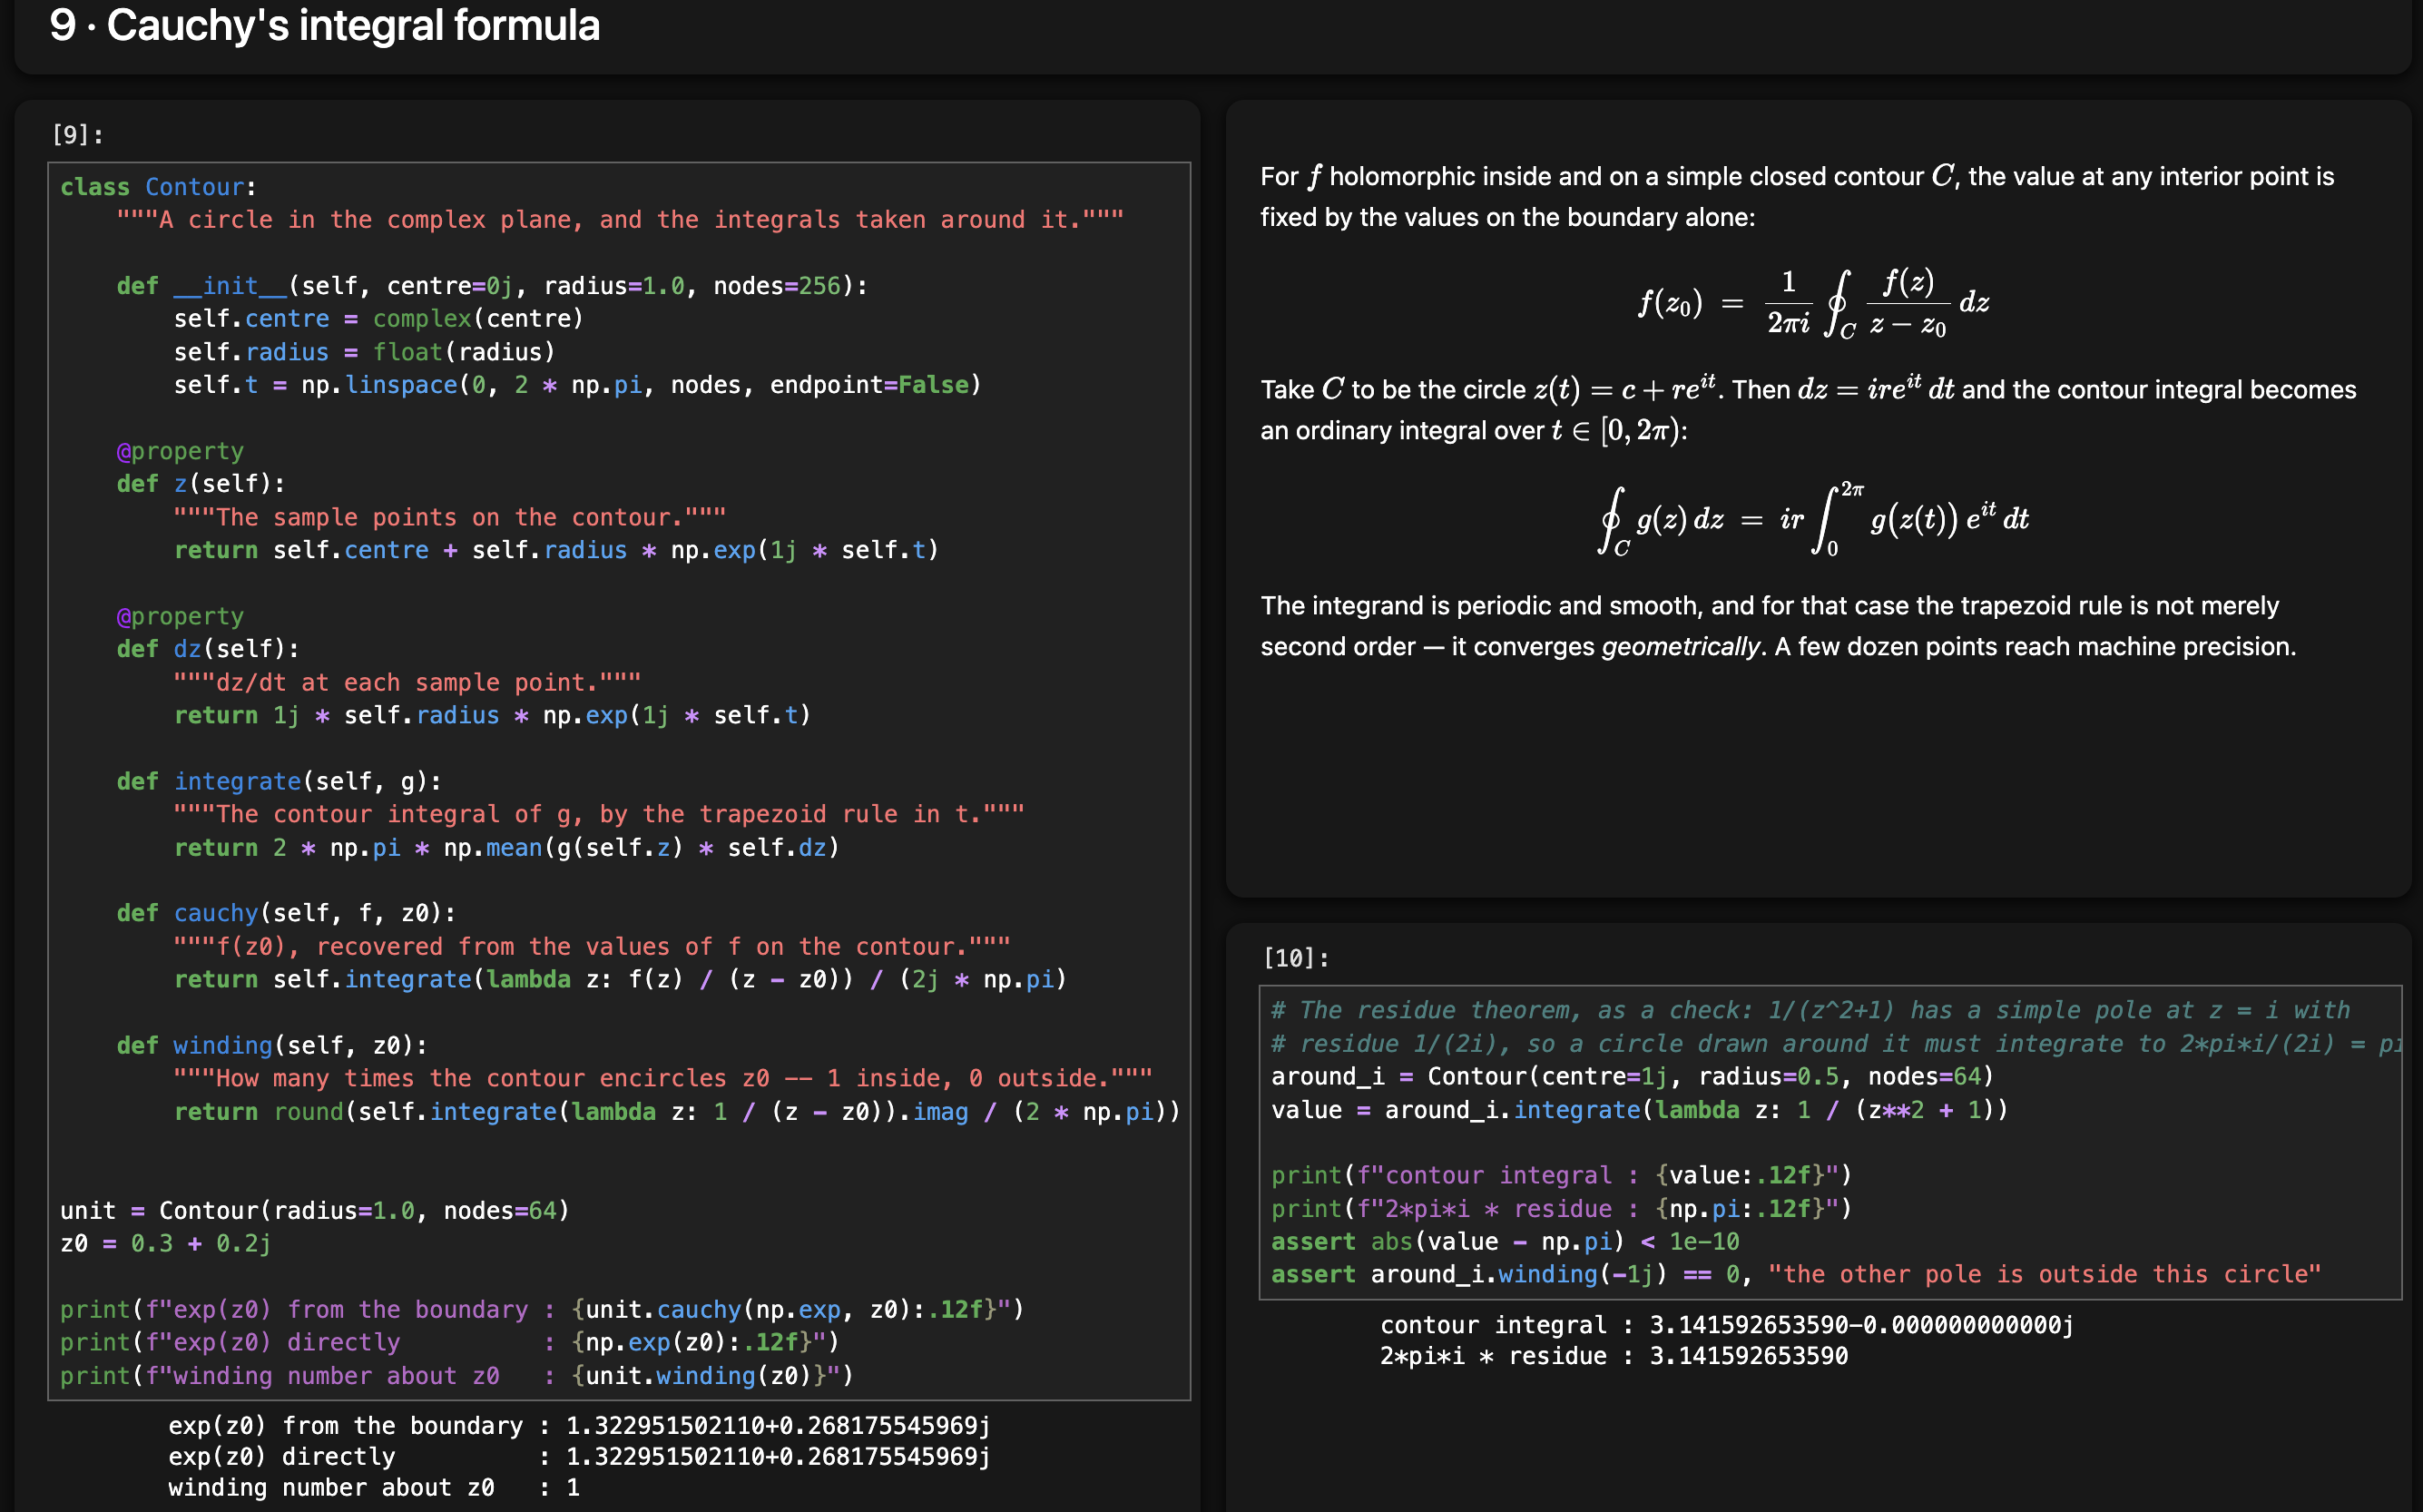Click the [10]: cell prompt label
2423x1512 pixels.
coord(1296,958)
